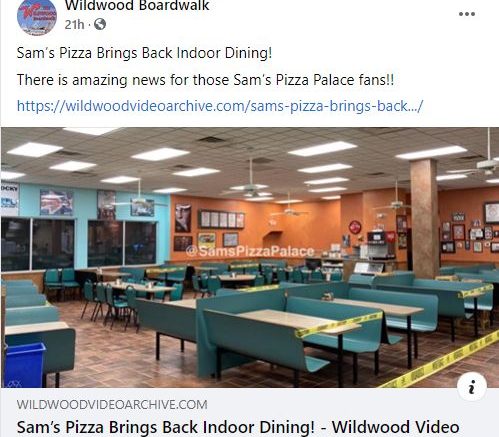Click the Wildwood Boardwalk page name
This screenshot has height=437, width=499.
(137, 5)
